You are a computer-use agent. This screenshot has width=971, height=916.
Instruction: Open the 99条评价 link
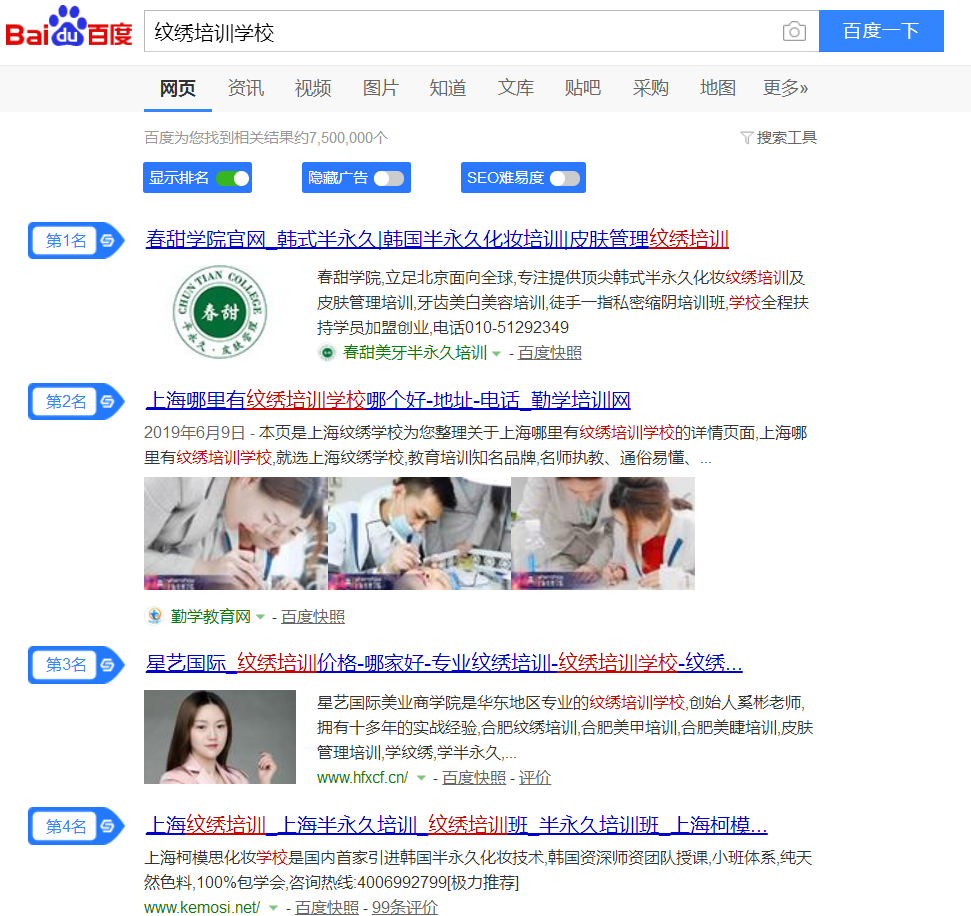click(x=405, y=907)
